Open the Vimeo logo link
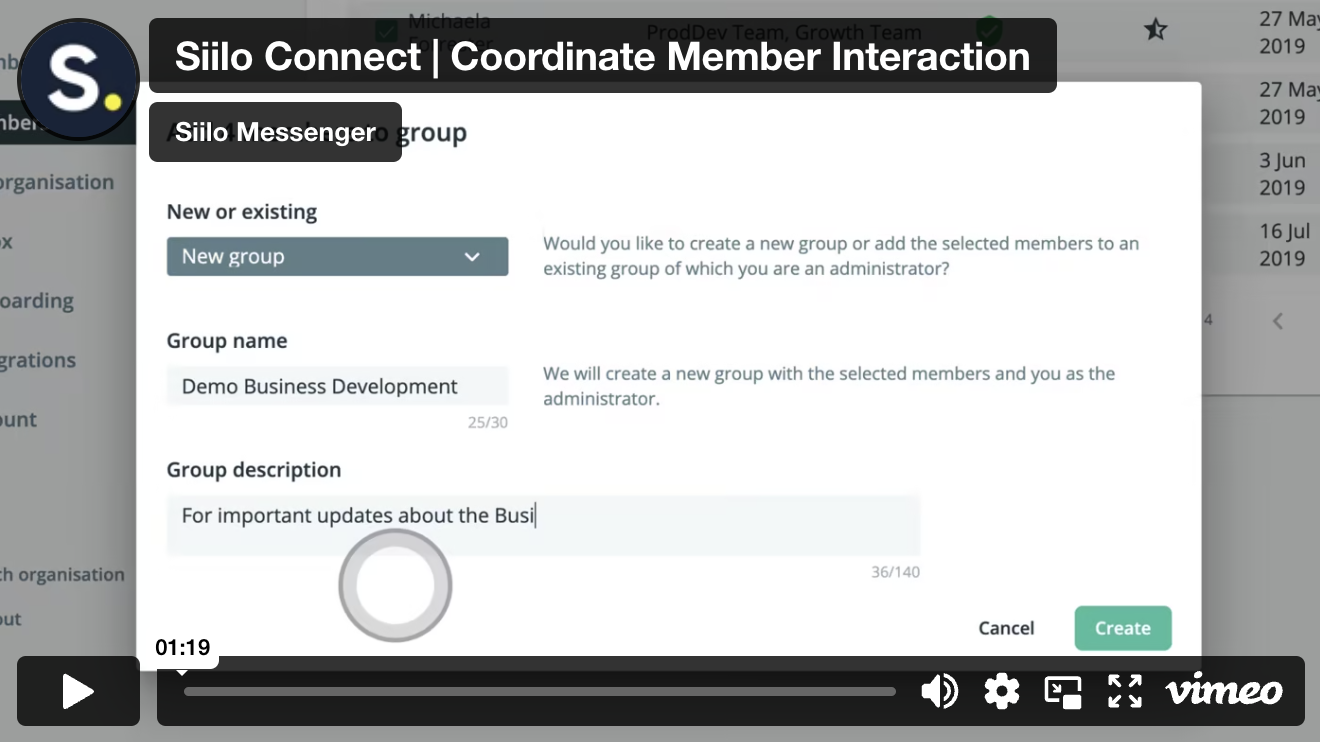The height and width of the screenshot is (742, 1320). pyautogui.click(x=1224, y=691)
